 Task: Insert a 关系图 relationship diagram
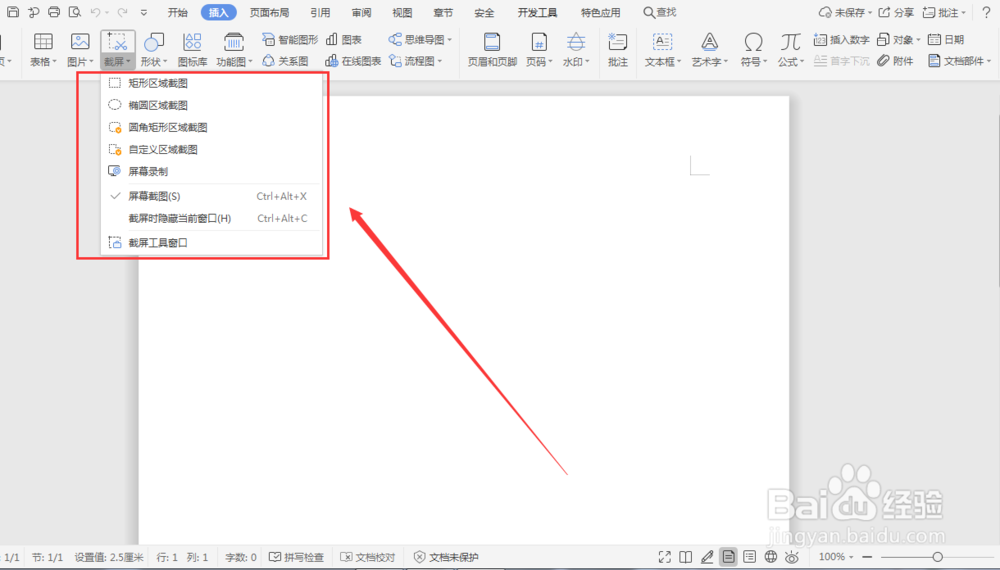[x=285, y=61]
